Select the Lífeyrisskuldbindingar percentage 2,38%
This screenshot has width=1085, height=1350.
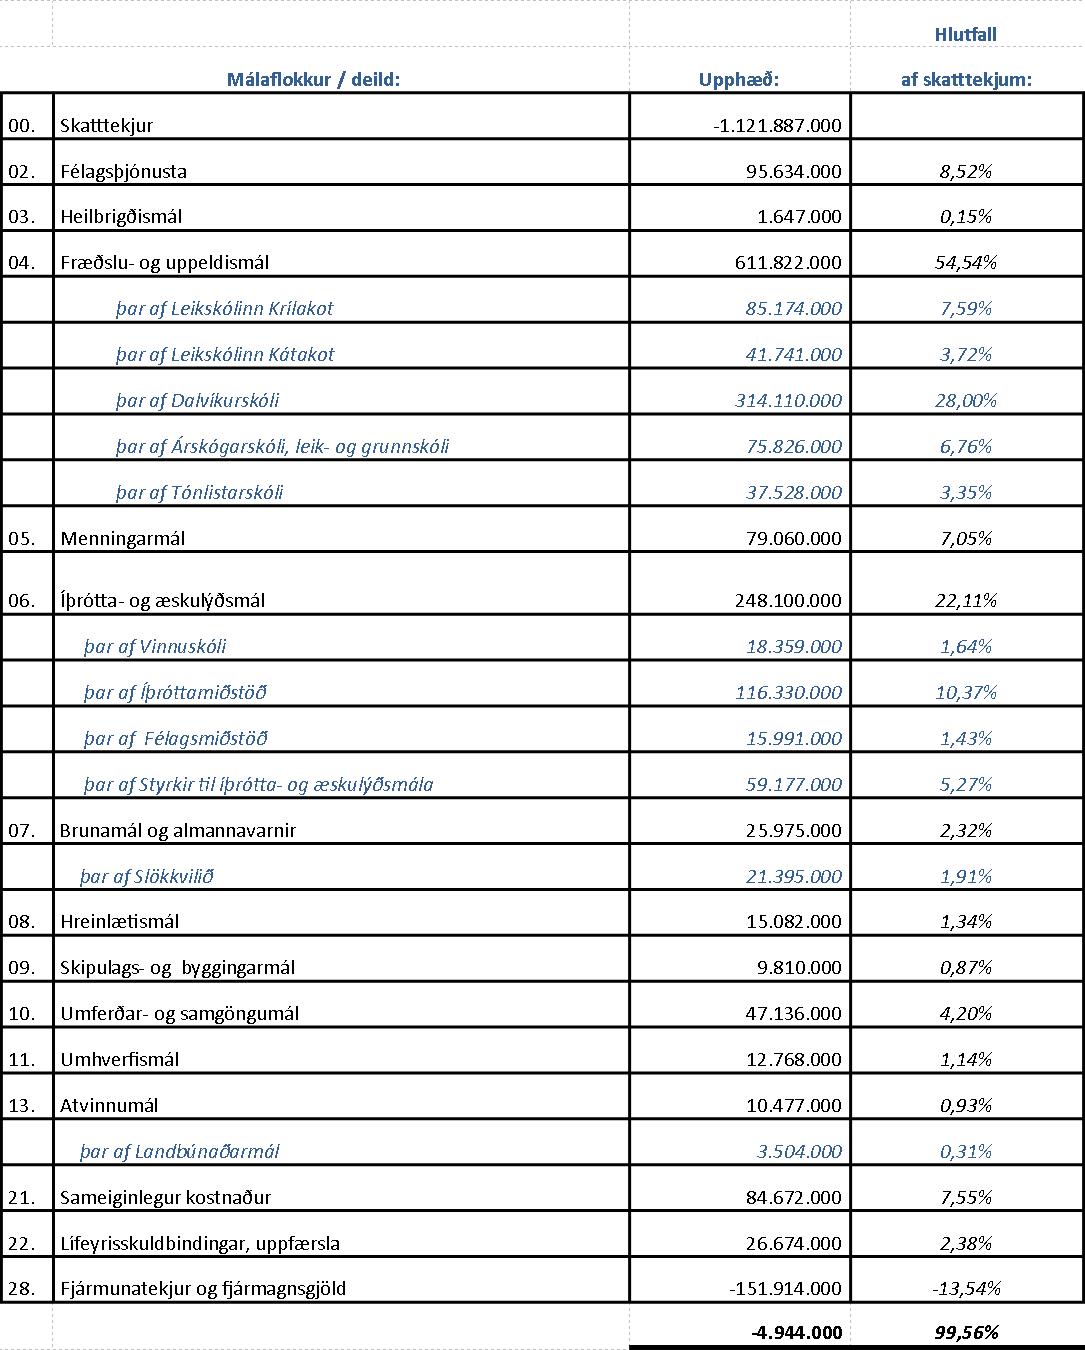click(966, 1244)
